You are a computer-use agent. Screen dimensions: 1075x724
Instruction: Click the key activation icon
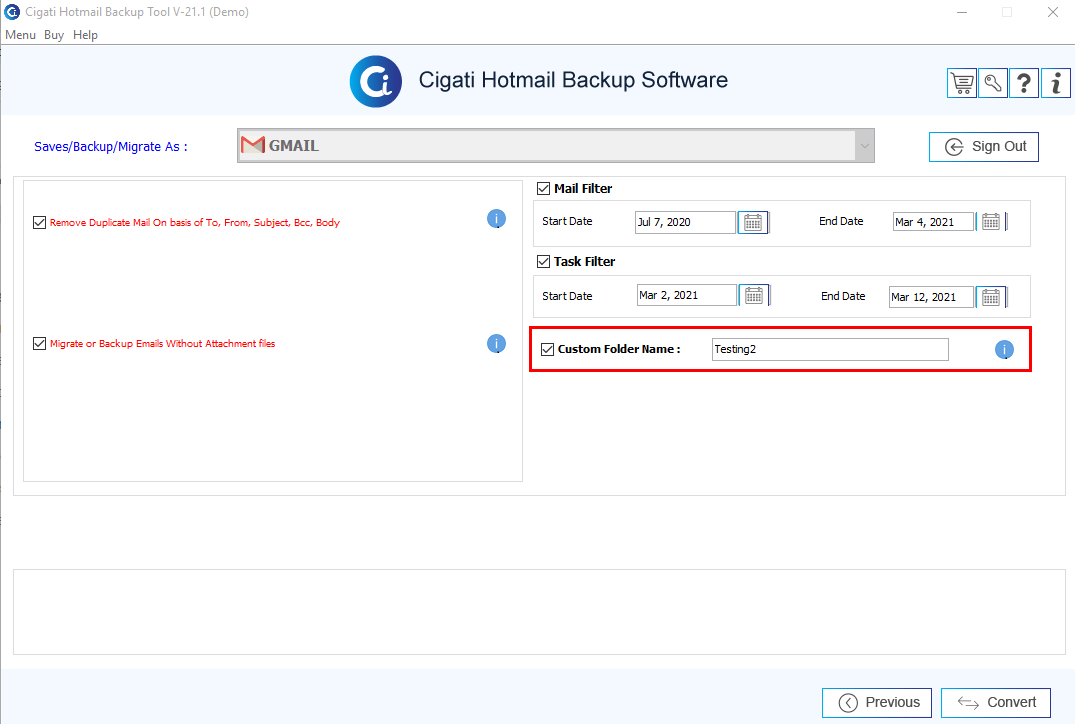993,84
